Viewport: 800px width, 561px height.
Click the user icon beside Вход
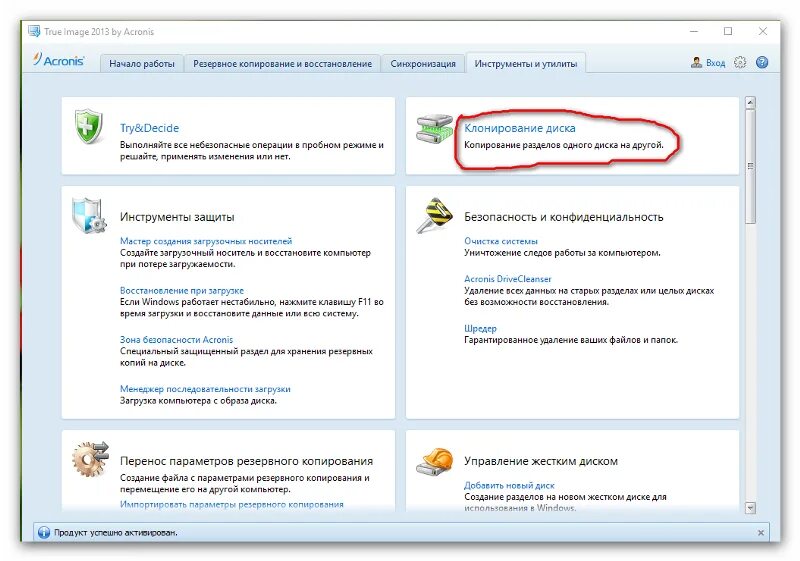coord(696,62)
